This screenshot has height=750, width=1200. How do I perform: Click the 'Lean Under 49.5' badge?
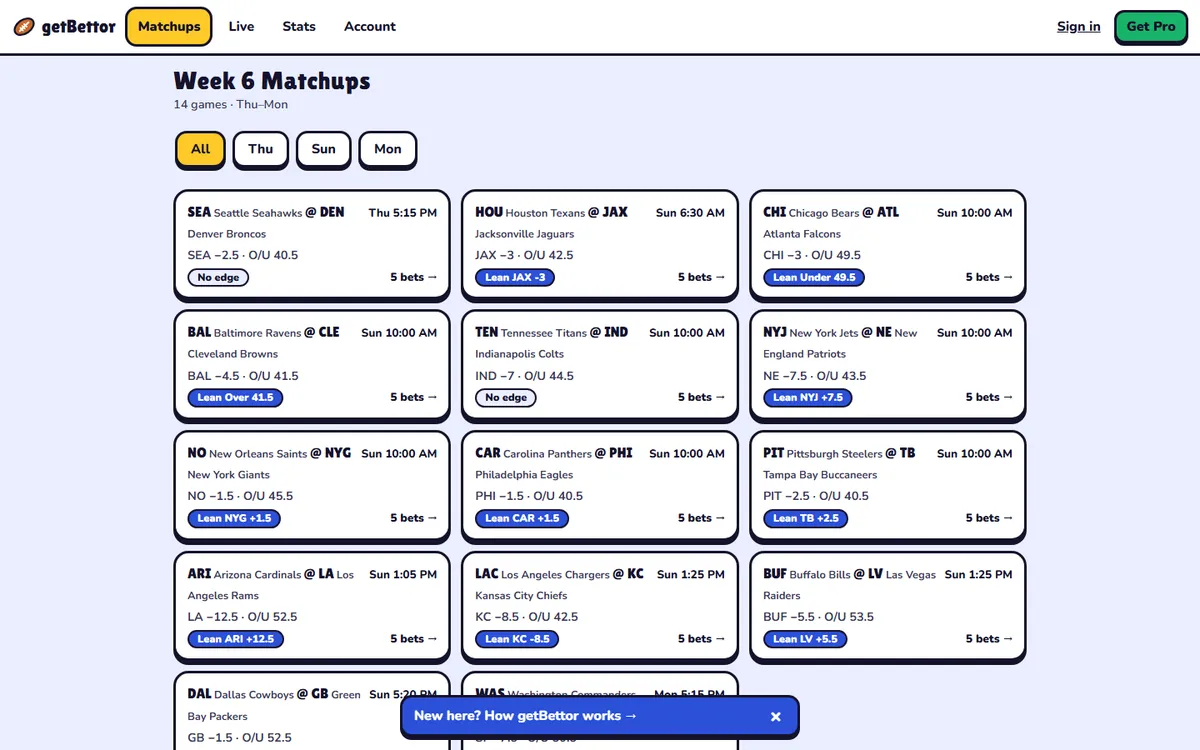click(x=814, y=277)
